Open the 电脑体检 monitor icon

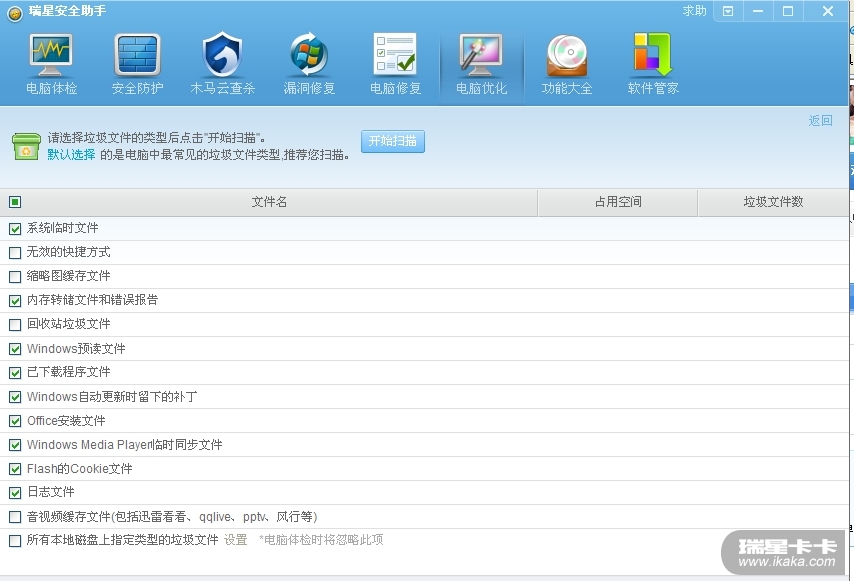[x=51, y=54]
